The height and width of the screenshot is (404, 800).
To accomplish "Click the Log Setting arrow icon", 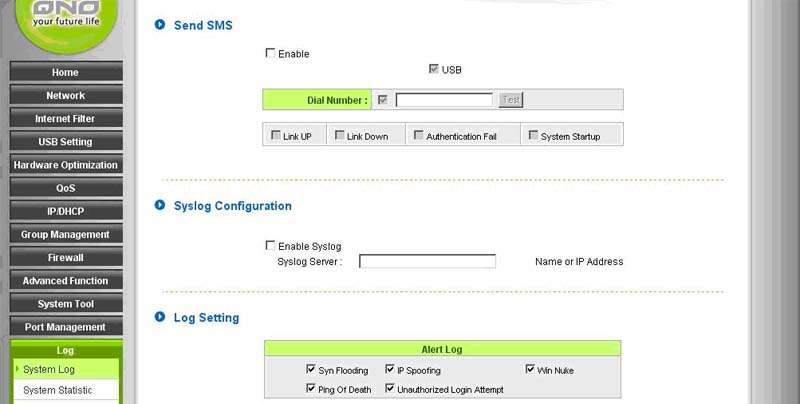I will 160,318.
